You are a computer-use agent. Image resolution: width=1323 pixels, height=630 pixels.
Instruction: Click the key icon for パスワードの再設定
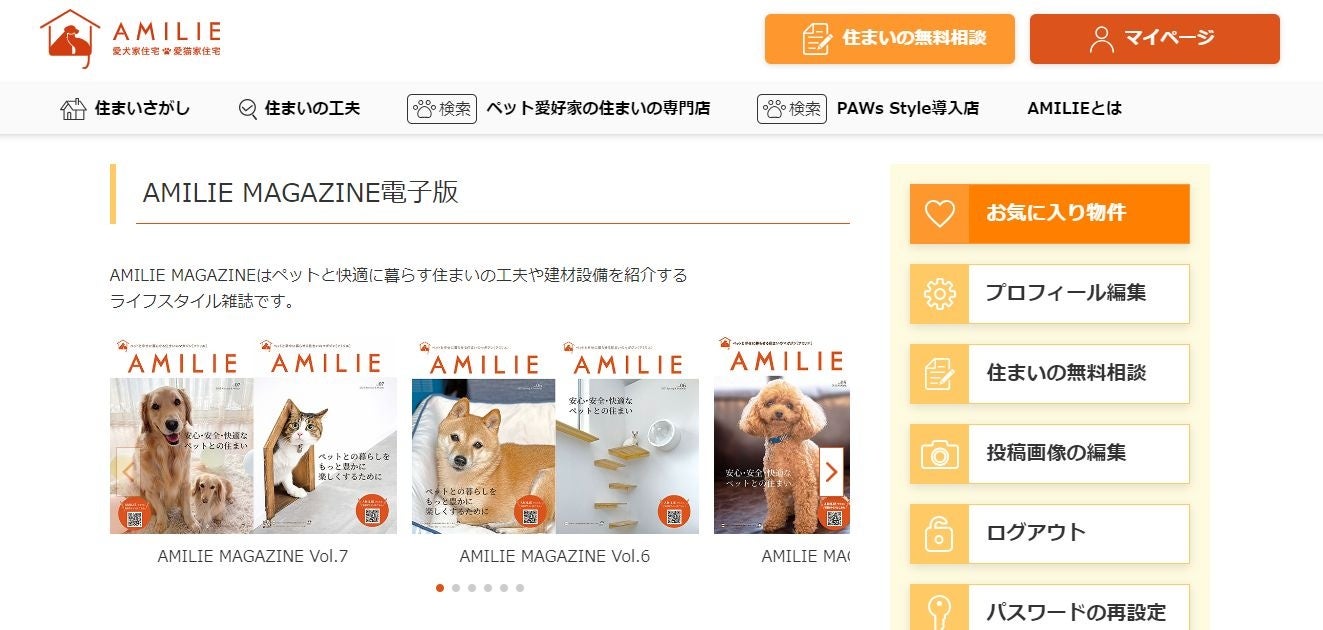[x=939, y=610]
